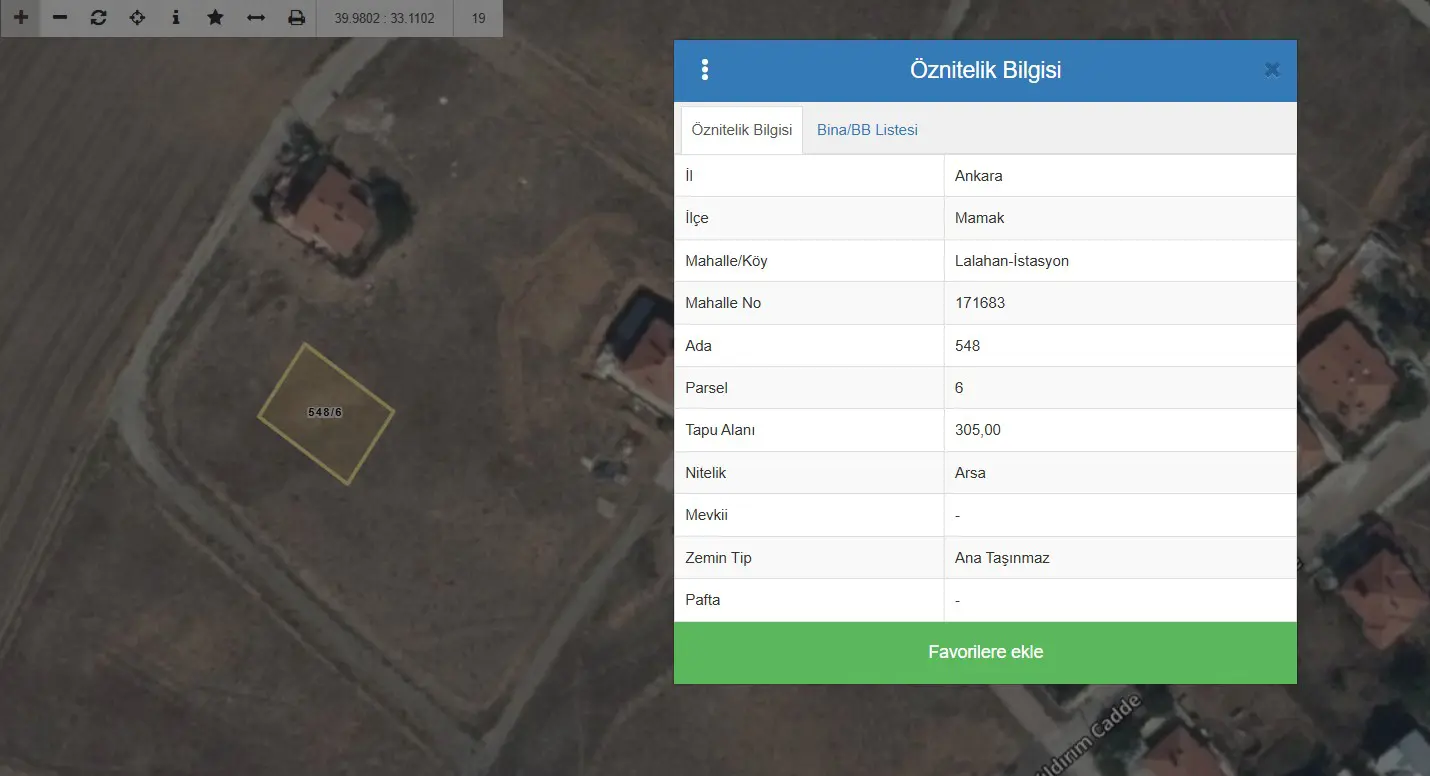
Task: Click the zoom level value 19
Action: coord(479,18)
